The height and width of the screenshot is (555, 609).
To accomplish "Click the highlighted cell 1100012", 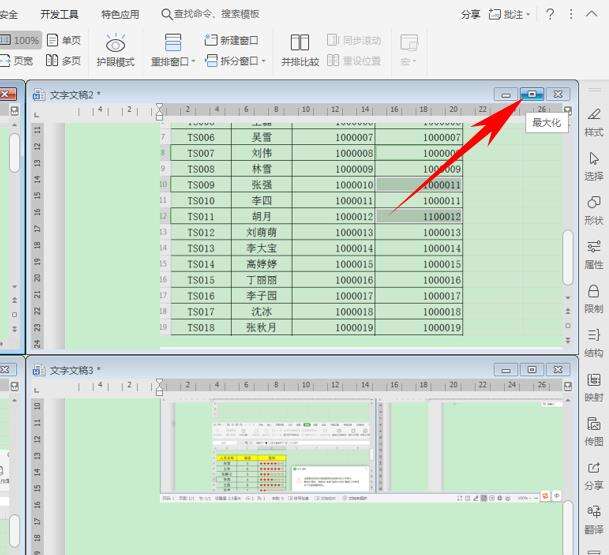I will point(419,216).
